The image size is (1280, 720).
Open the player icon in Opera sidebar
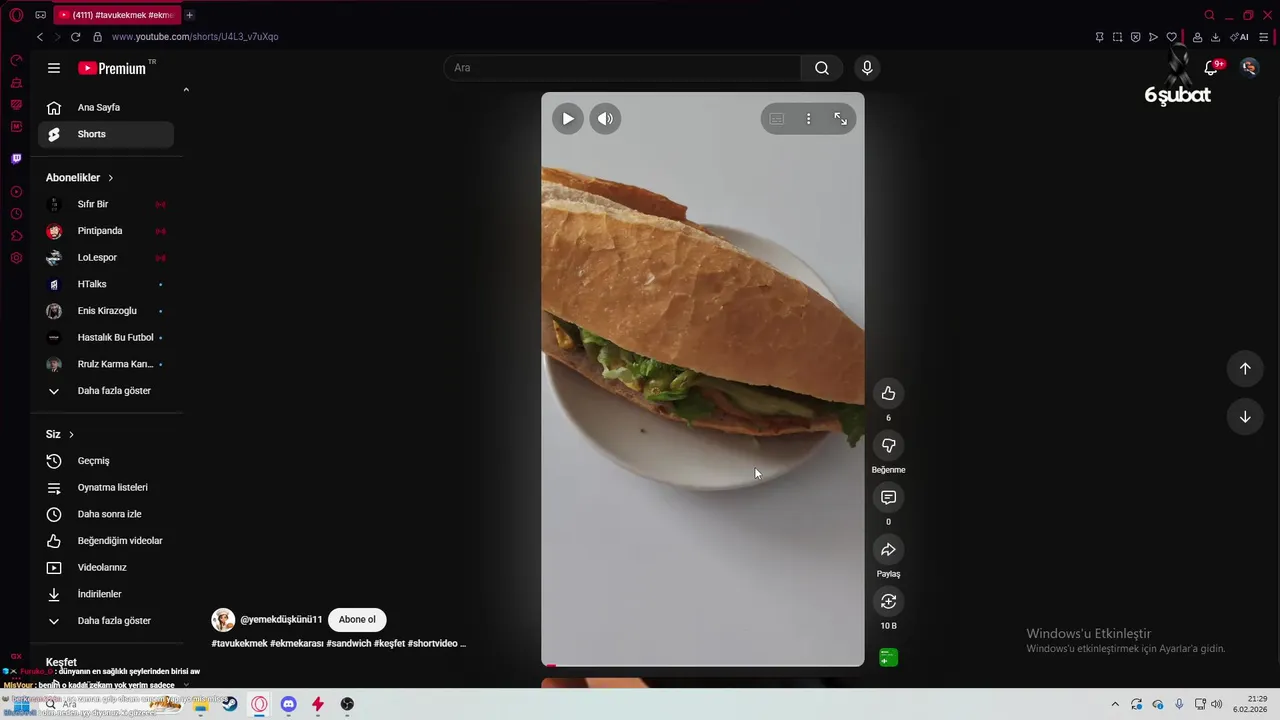[16, 192]
